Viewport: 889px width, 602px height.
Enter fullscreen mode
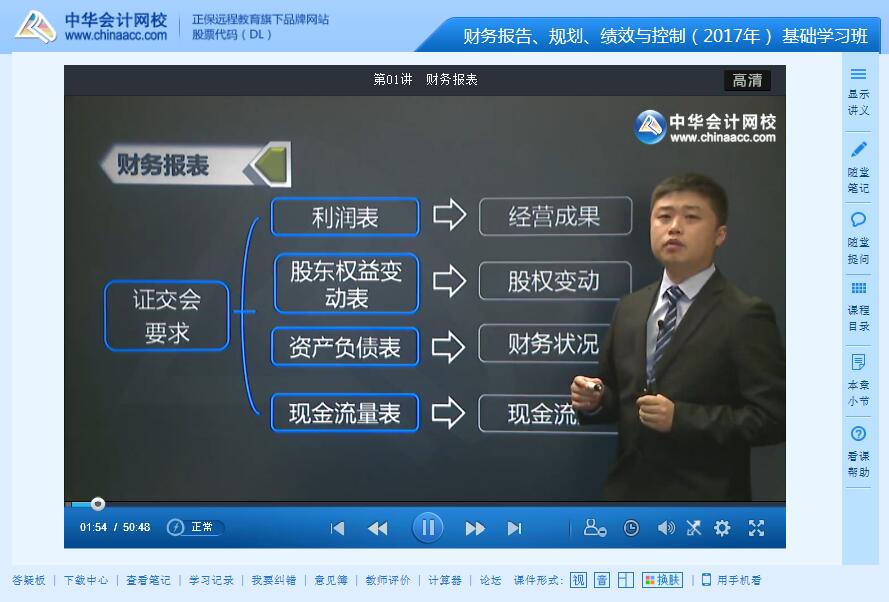pyautogui.click(x=756, y=528)
